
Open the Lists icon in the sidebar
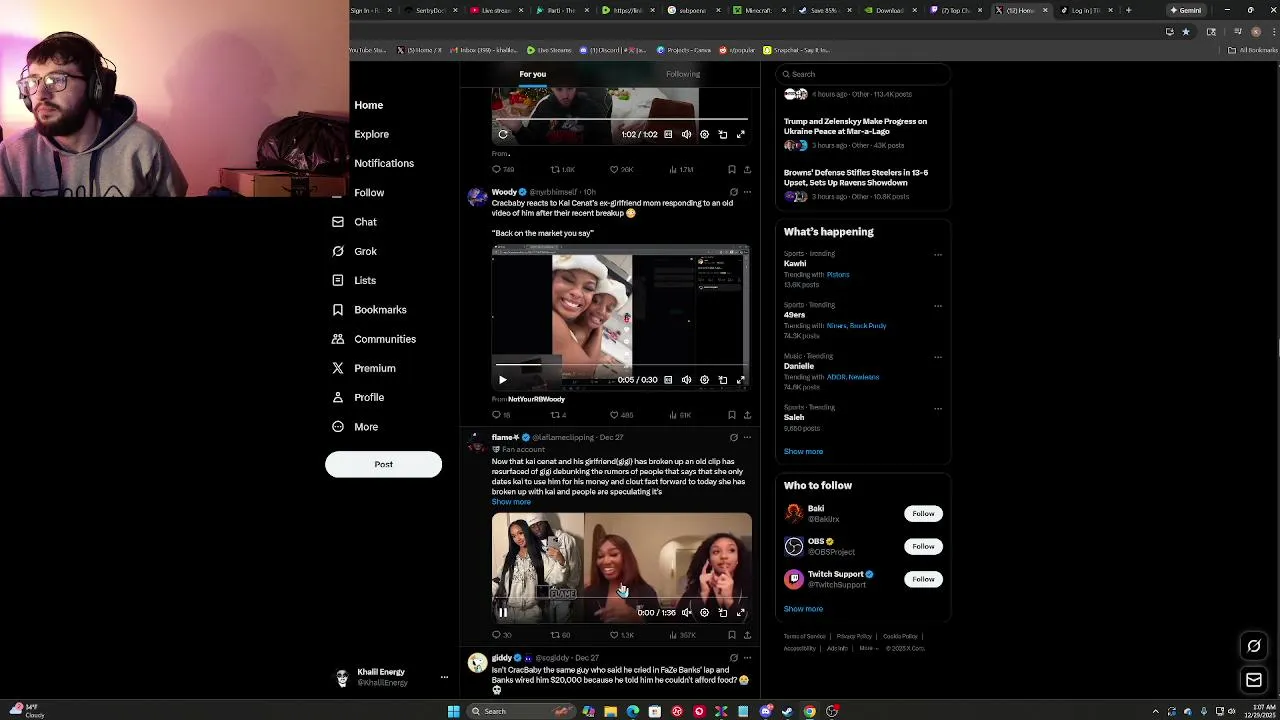(338, 280)
